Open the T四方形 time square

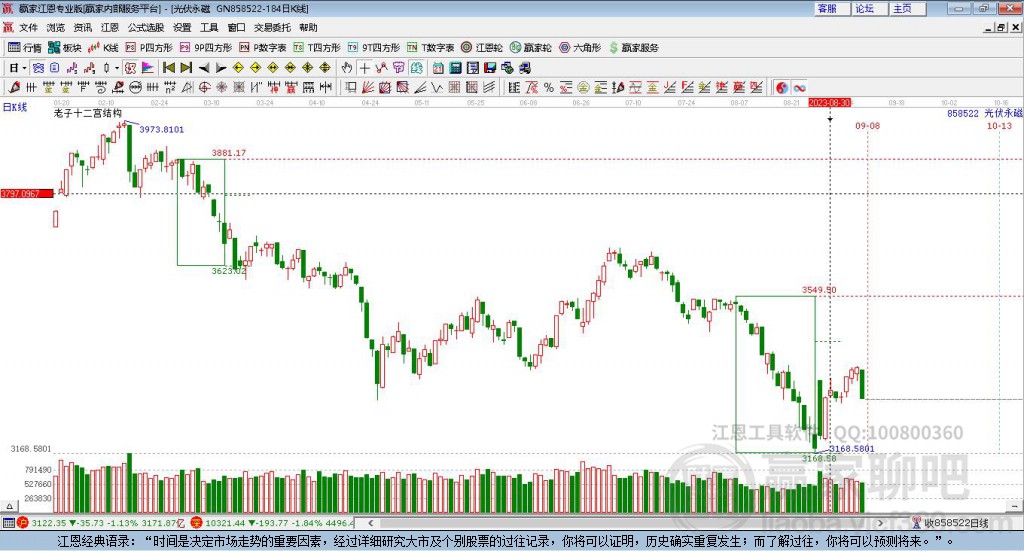(x=317, y=48)
